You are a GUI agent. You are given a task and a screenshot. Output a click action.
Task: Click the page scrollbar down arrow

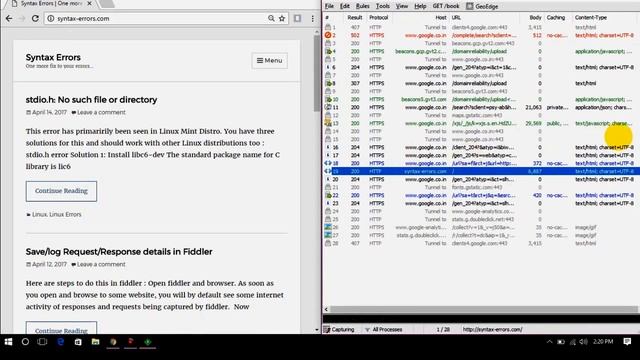pos(317,330)
